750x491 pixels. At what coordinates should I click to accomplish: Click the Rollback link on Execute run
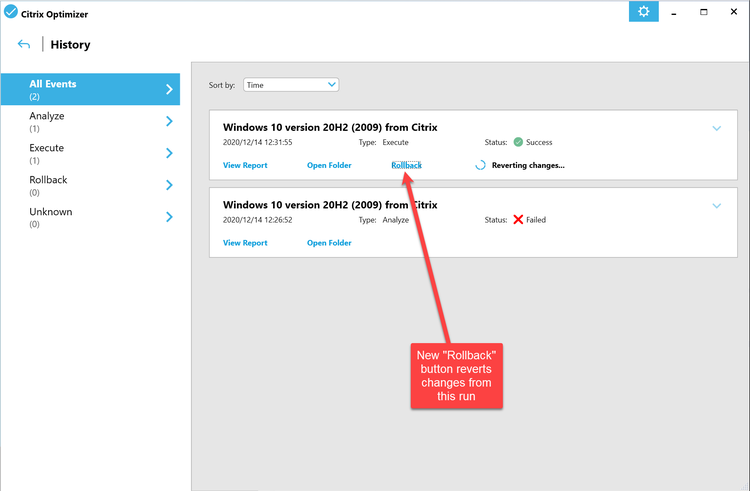pos(407,165)
